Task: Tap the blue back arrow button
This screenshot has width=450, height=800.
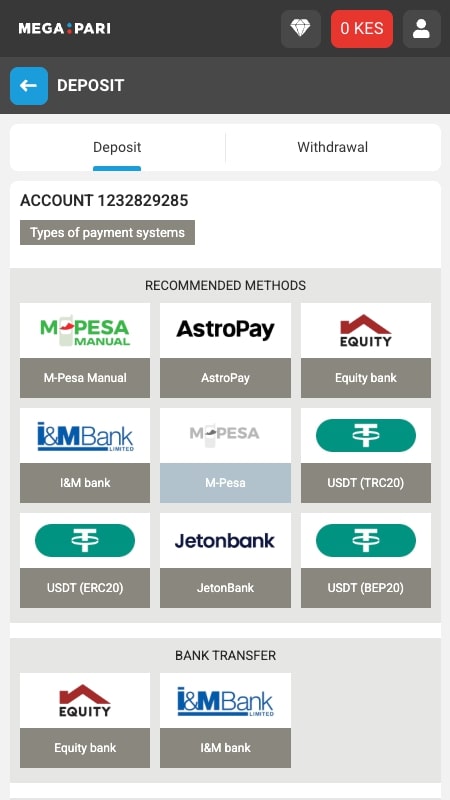Action: coord(29,86)
